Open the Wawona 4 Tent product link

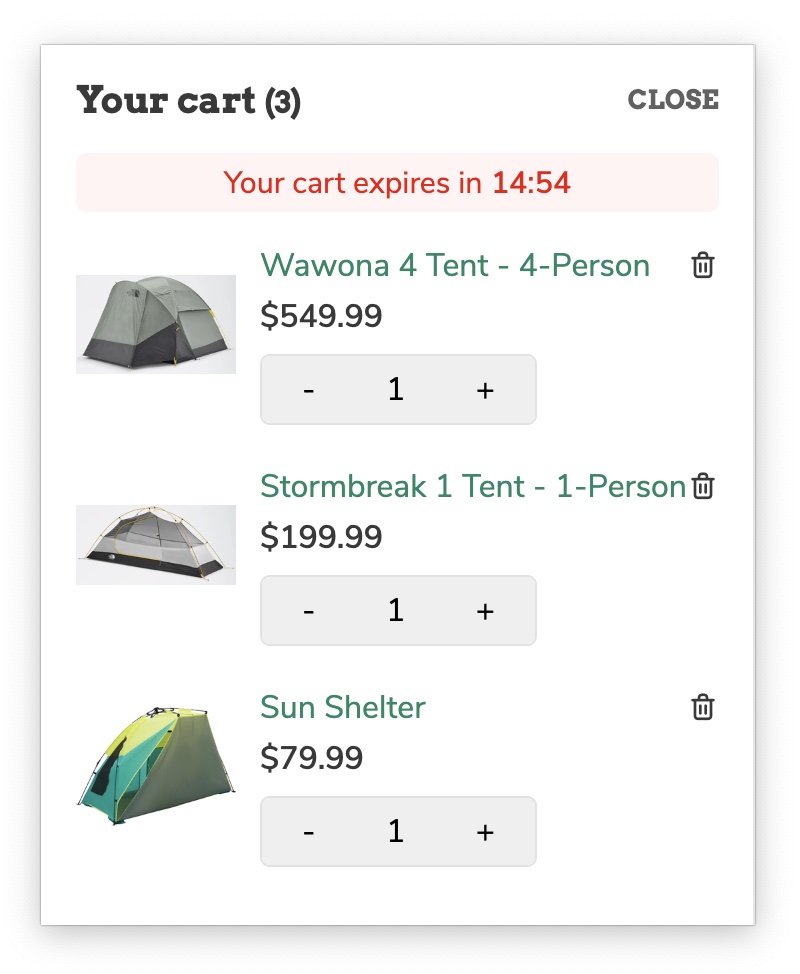click(x=455, y=266)
